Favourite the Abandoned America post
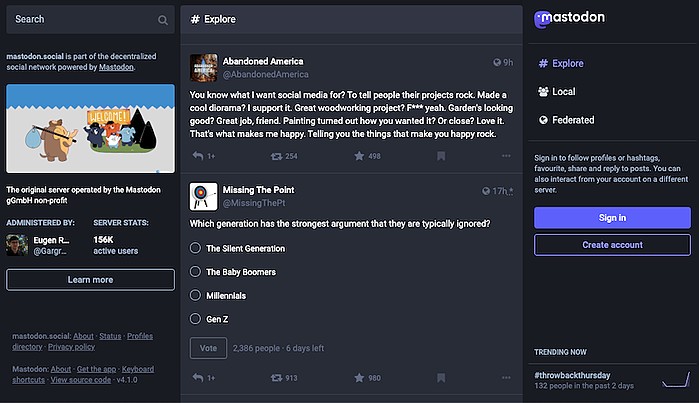This screenshot has width=699, height=403. pyautogui.click(x=358, y=156)
